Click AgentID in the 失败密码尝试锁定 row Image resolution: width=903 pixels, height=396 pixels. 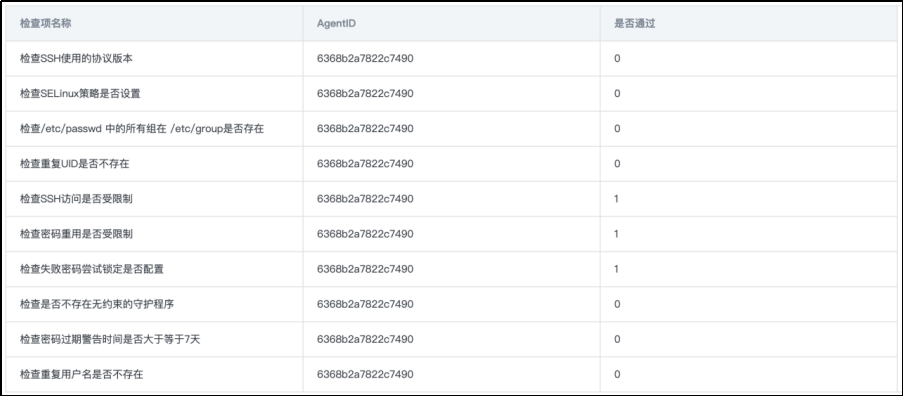[365, 269]
